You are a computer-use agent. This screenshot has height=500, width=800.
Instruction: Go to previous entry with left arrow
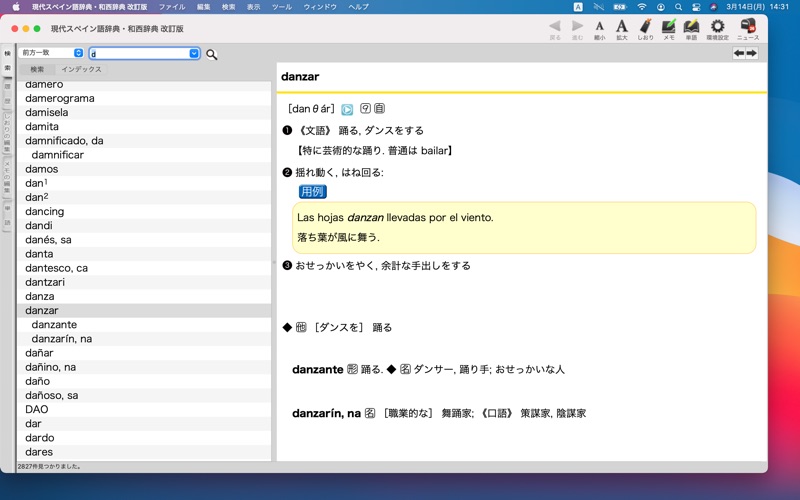(739, 54)
